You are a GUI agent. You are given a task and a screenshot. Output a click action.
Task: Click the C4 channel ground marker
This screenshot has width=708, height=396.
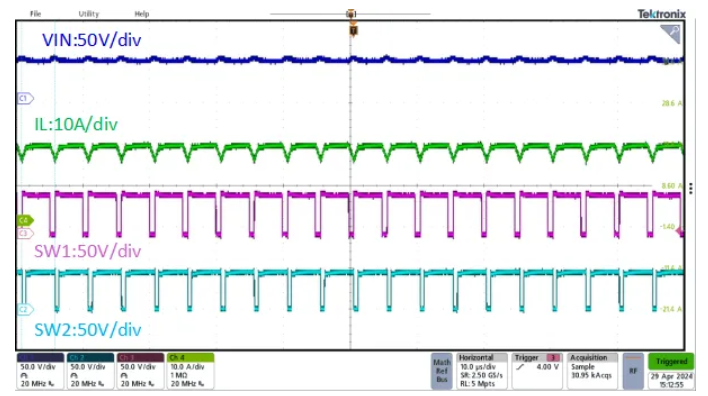pyautogui.click(x=25, y=220)
